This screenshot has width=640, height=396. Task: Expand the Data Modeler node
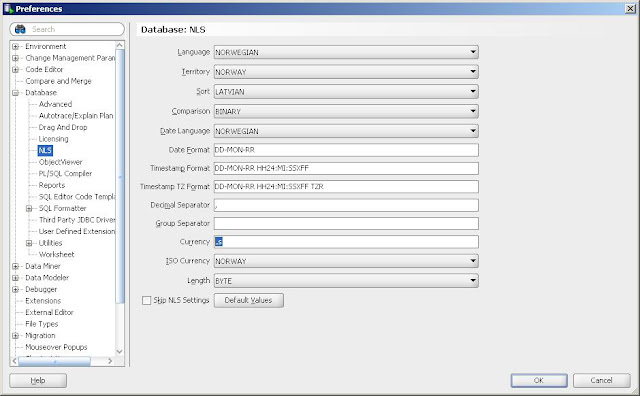pyautogui.click(x=15, y=278)
